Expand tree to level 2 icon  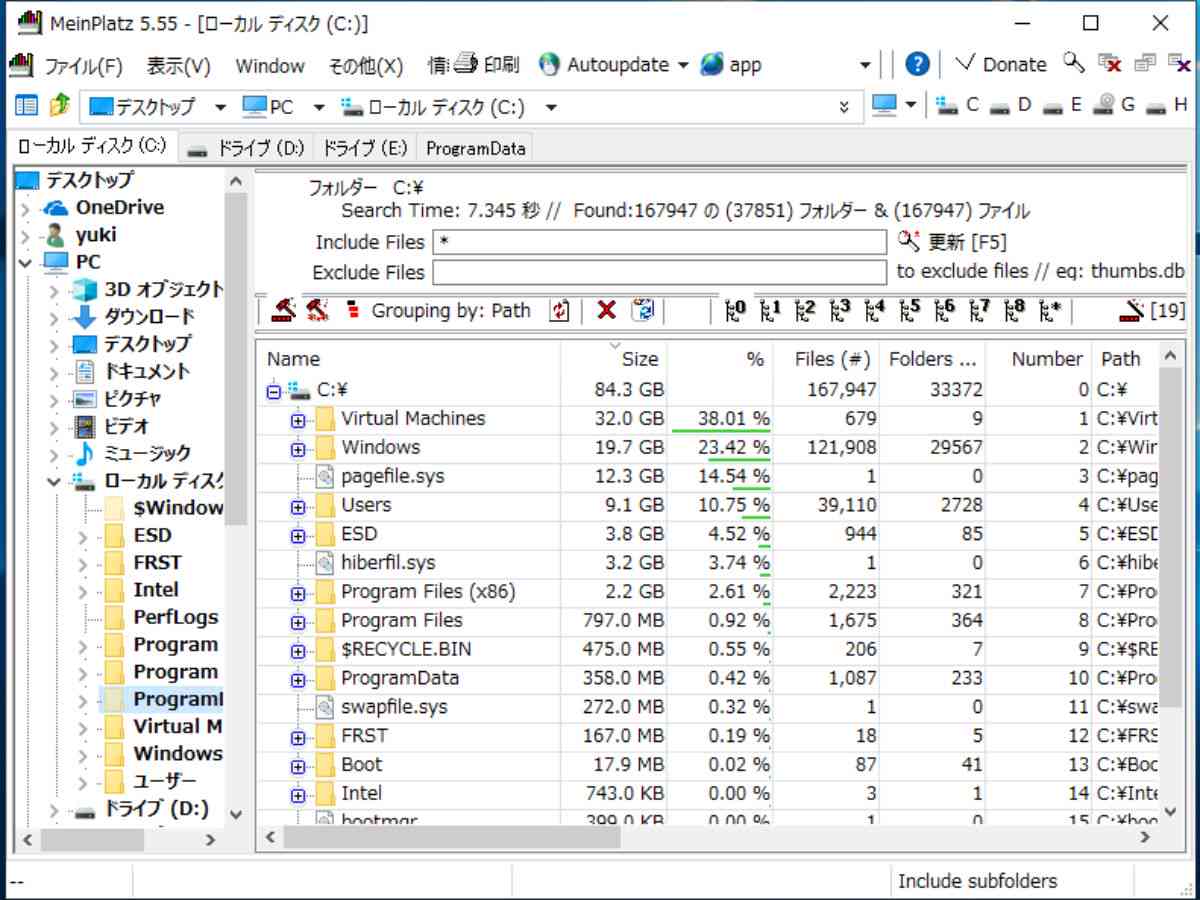coord(805,310)
